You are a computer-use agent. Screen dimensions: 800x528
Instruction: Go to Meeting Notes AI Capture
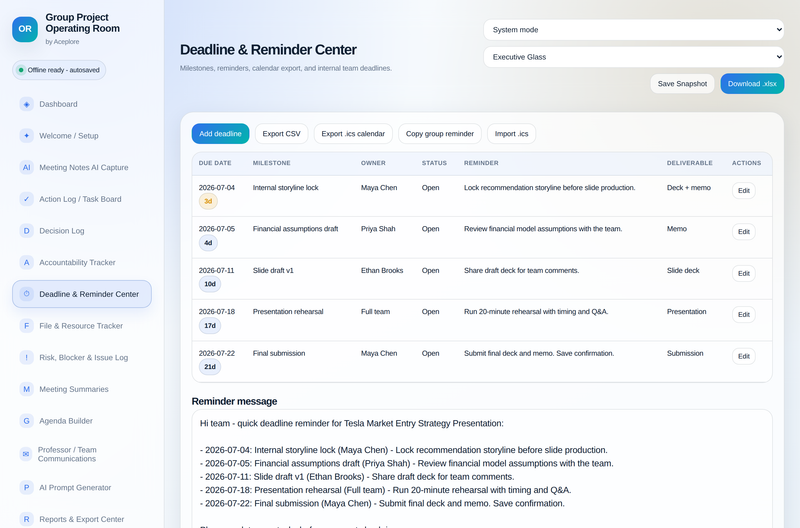pos(82,167)
